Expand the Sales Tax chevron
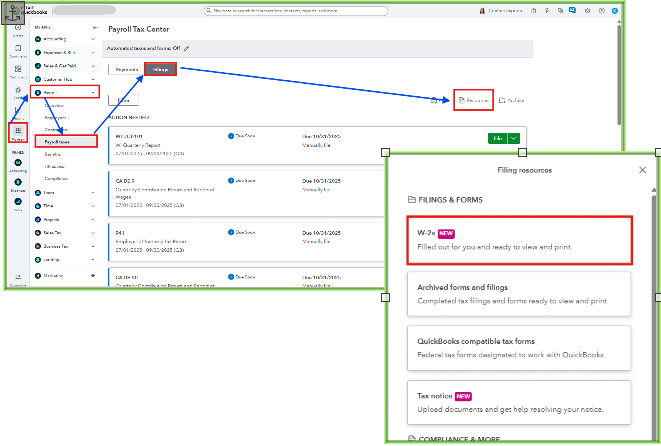Screen dimensions: 661x446 93,233
